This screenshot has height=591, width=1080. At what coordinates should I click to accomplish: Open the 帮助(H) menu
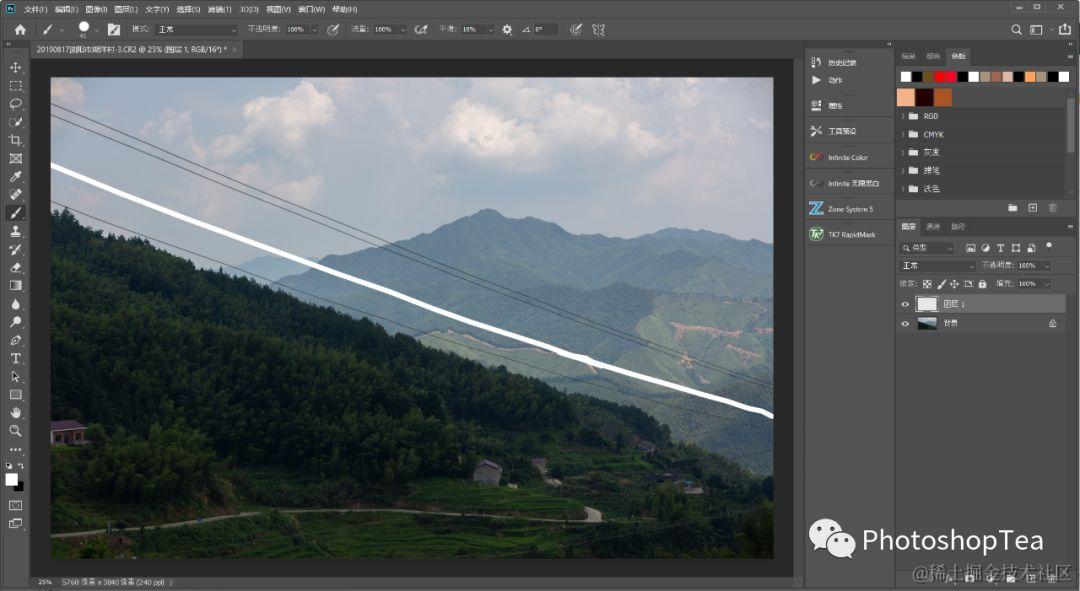(344, 9)
